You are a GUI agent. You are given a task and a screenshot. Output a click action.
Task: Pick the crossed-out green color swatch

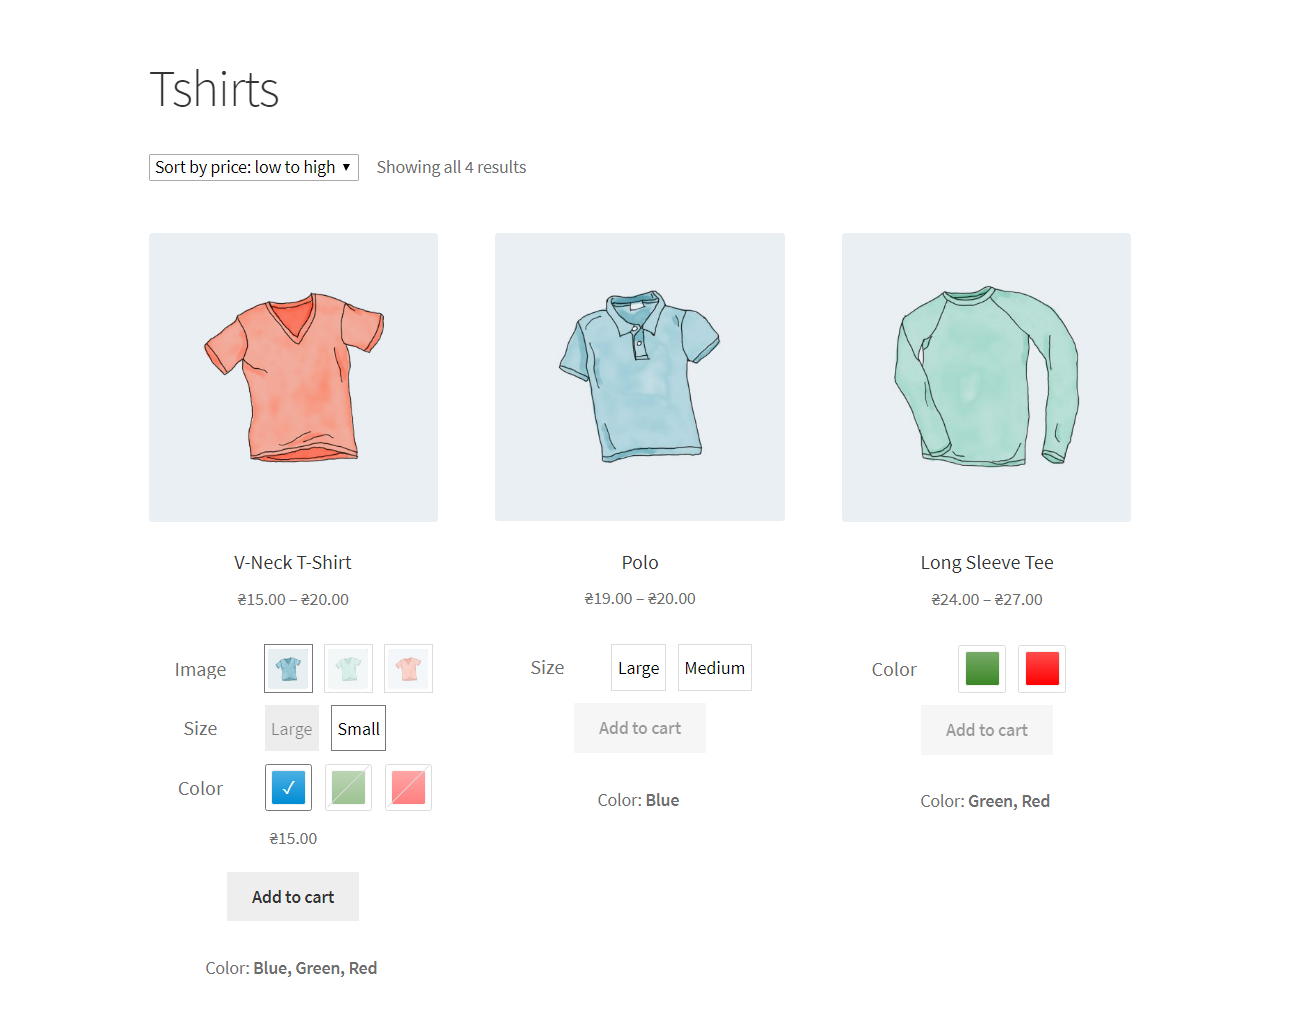point(348,787)
